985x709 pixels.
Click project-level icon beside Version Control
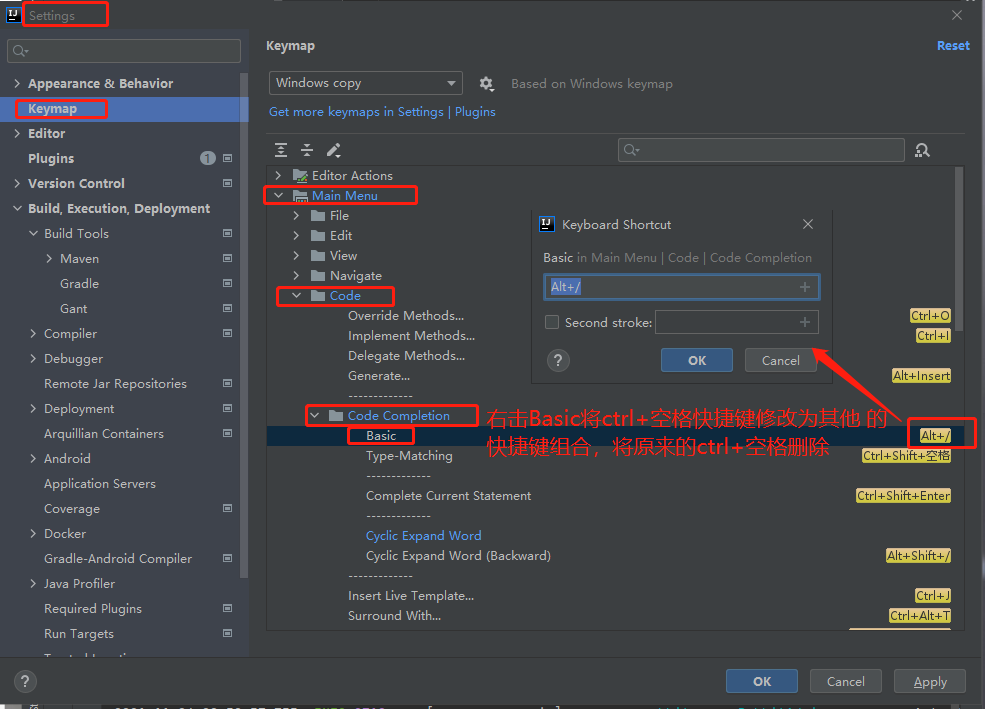(227, 183)
